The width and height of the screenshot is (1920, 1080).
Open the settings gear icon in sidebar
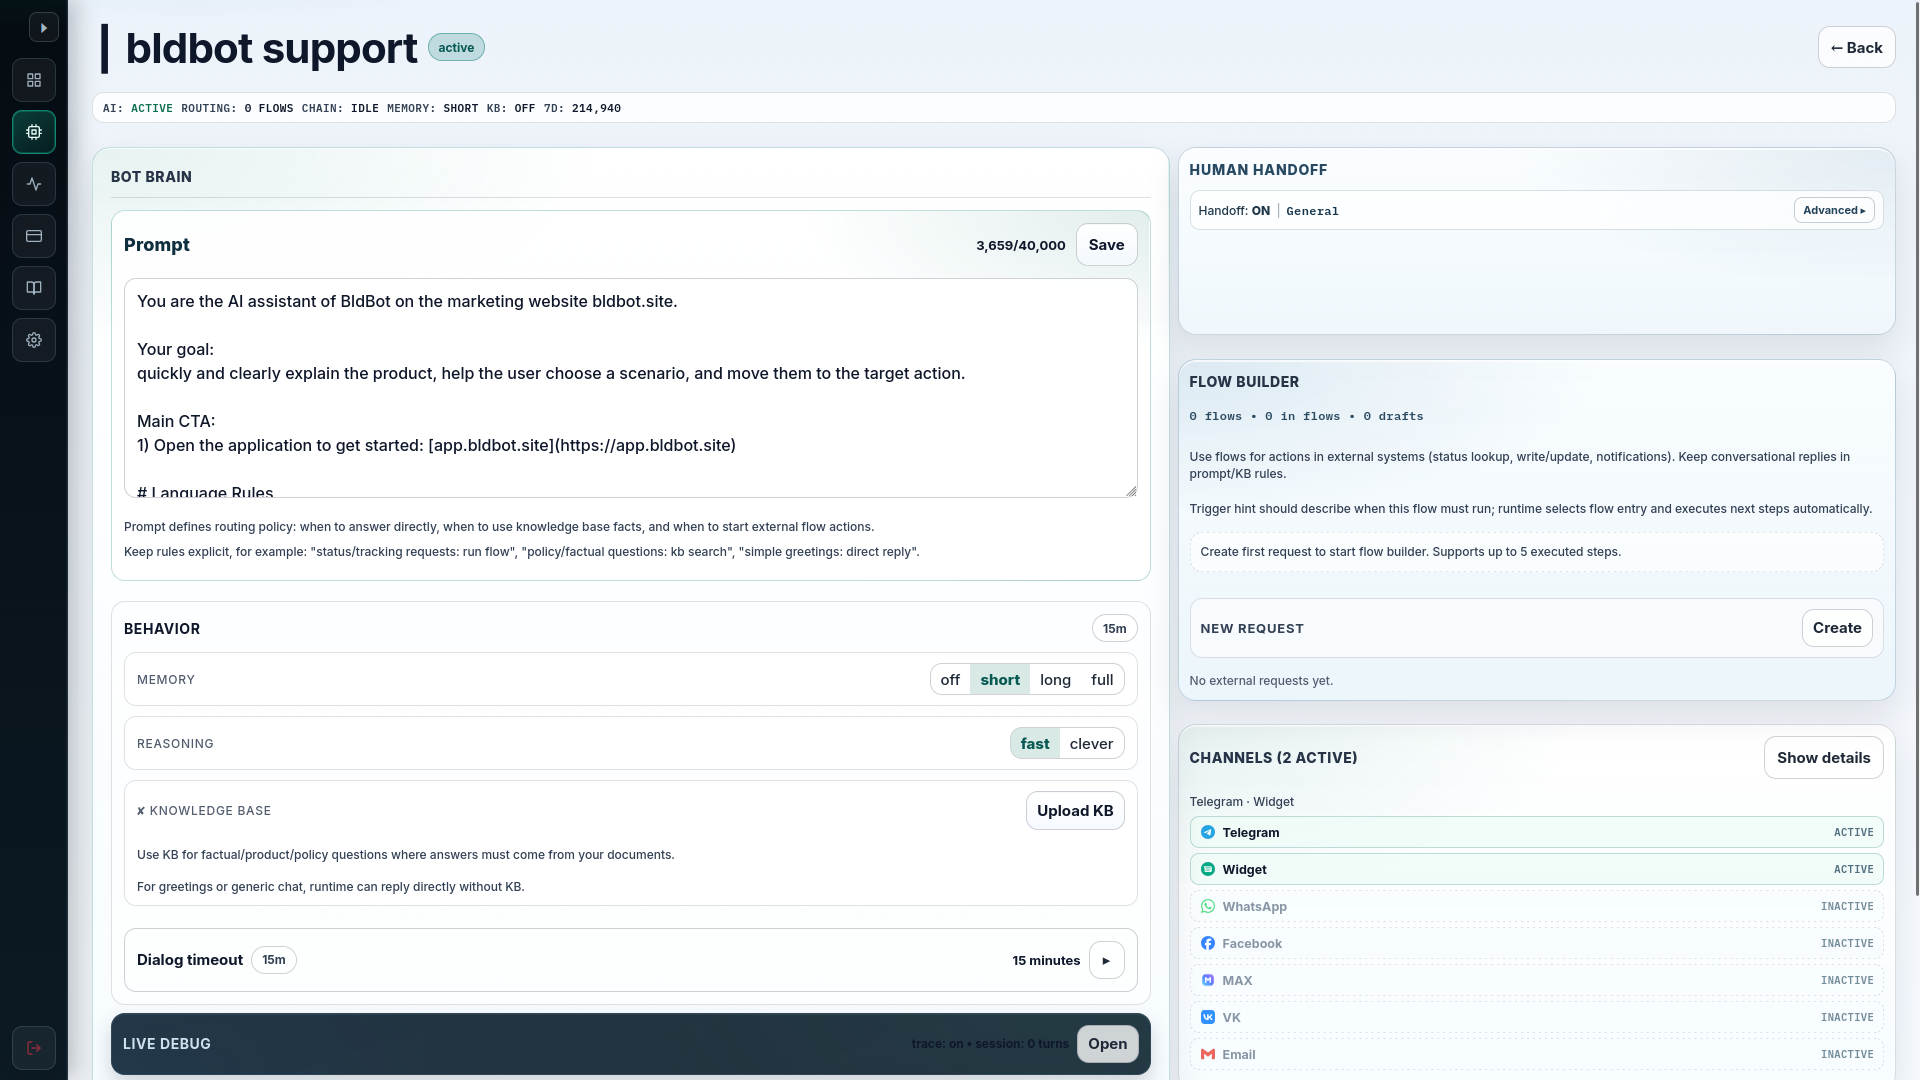pyautogui.click(x=34, y=340)
